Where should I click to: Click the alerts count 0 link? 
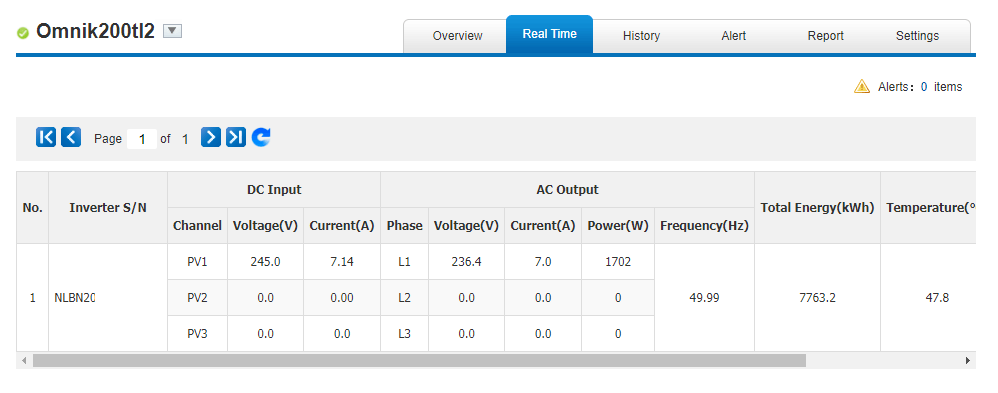click(924, 87)
